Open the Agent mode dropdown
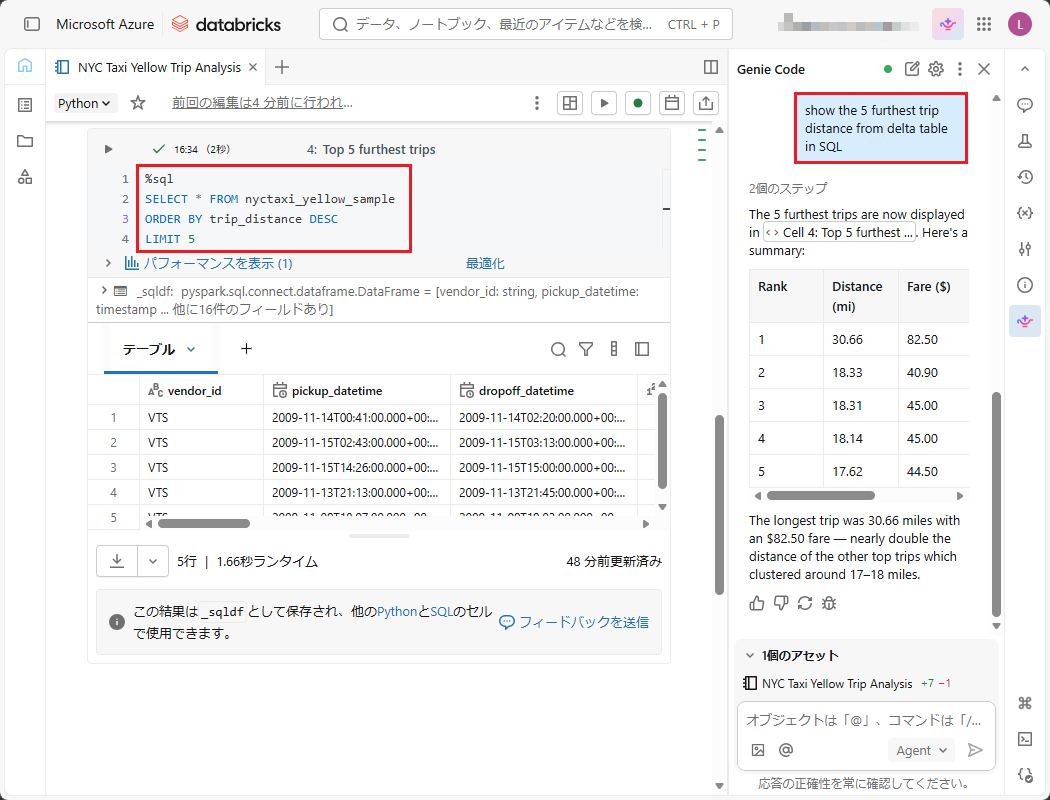 point(920,750)
